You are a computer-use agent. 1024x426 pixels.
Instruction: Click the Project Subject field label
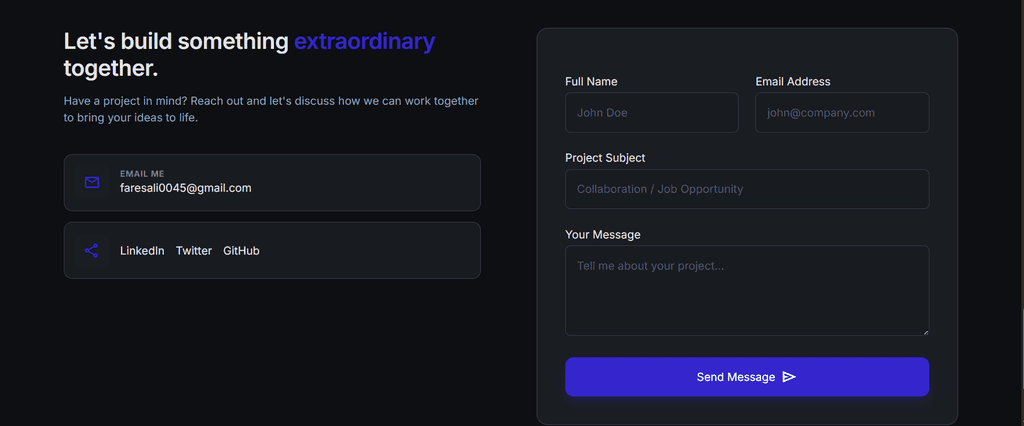point(605,158)
